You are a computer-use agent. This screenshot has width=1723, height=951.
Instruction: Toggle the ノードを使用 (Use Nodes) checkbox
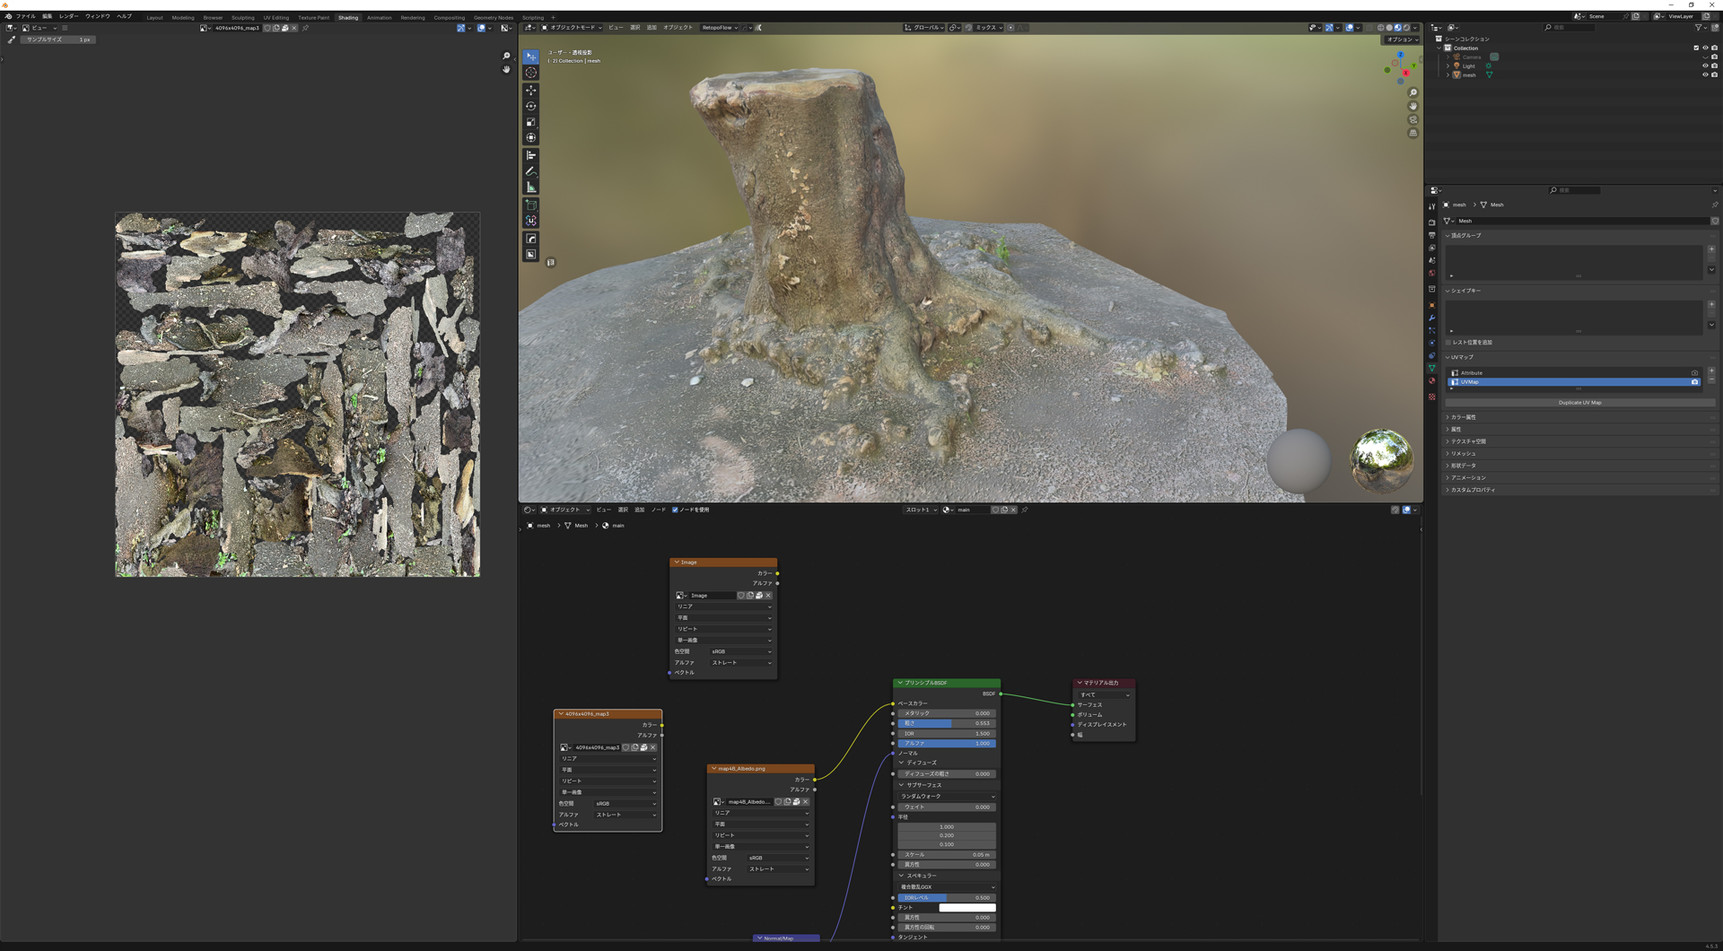coord(675,510)
